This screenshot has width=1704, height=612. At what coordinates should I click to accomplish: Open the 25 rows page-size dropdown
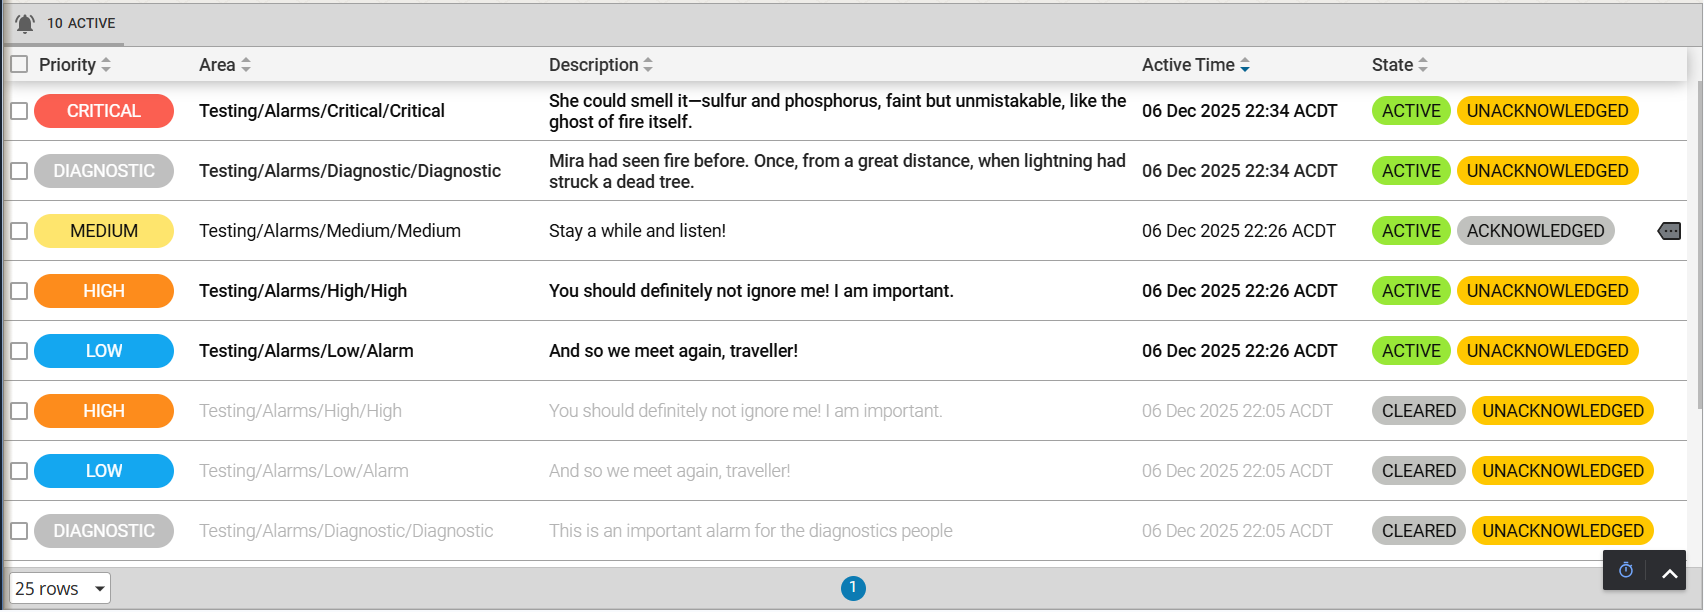tap(60, 589)
